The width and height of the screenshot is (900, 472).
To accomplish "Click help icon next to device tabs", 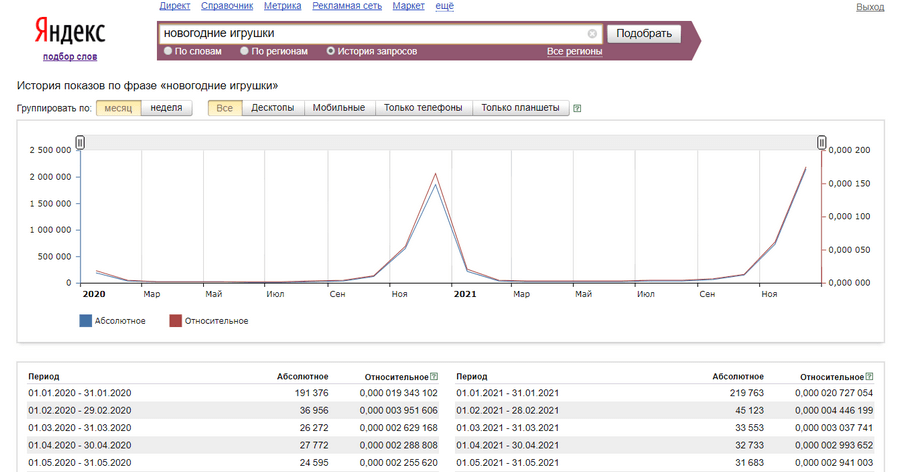I will pyautogui.click(x=577, y=108).
